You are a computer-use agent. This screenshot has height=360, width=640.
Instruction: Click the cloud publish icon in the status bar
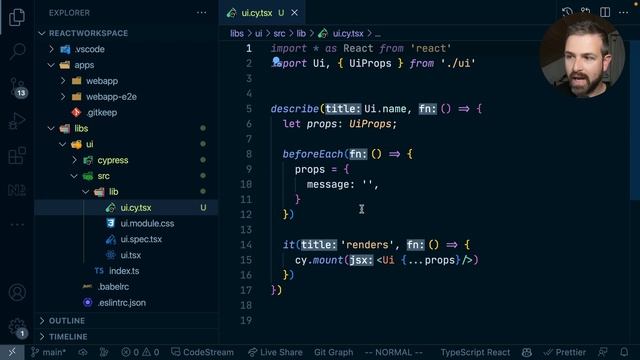point(83,352)
